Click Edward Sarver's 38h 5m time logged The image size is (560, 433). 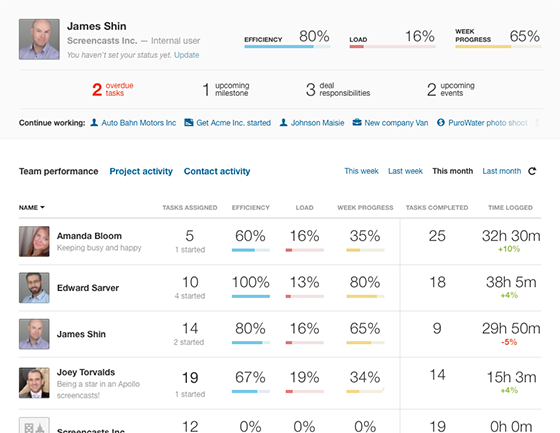tap(511, 282)
